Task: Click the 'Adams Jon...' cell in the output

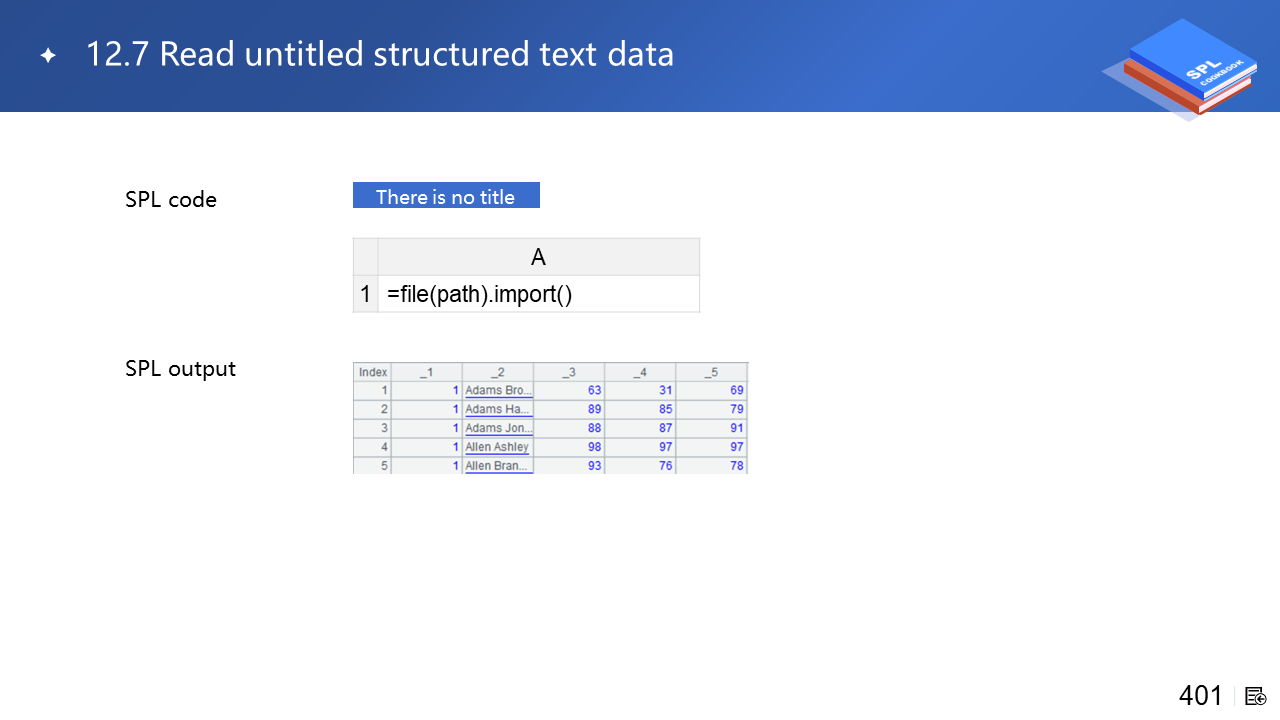Action: 498,428
